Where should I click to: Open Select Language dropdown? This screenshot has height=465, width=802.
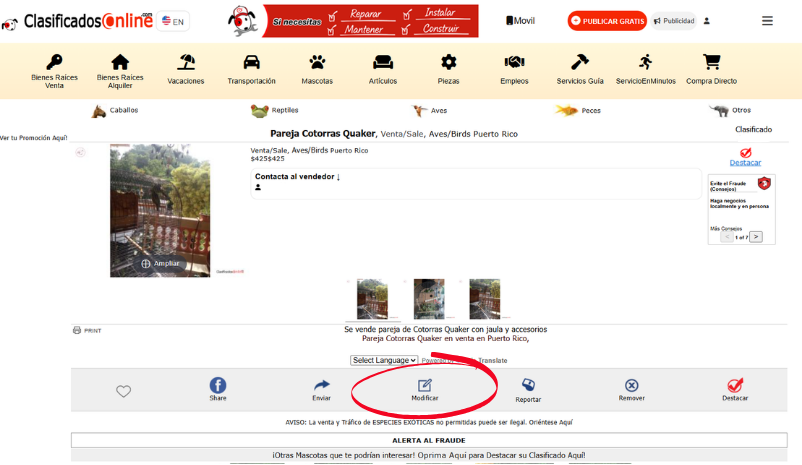tap(384, 360)
